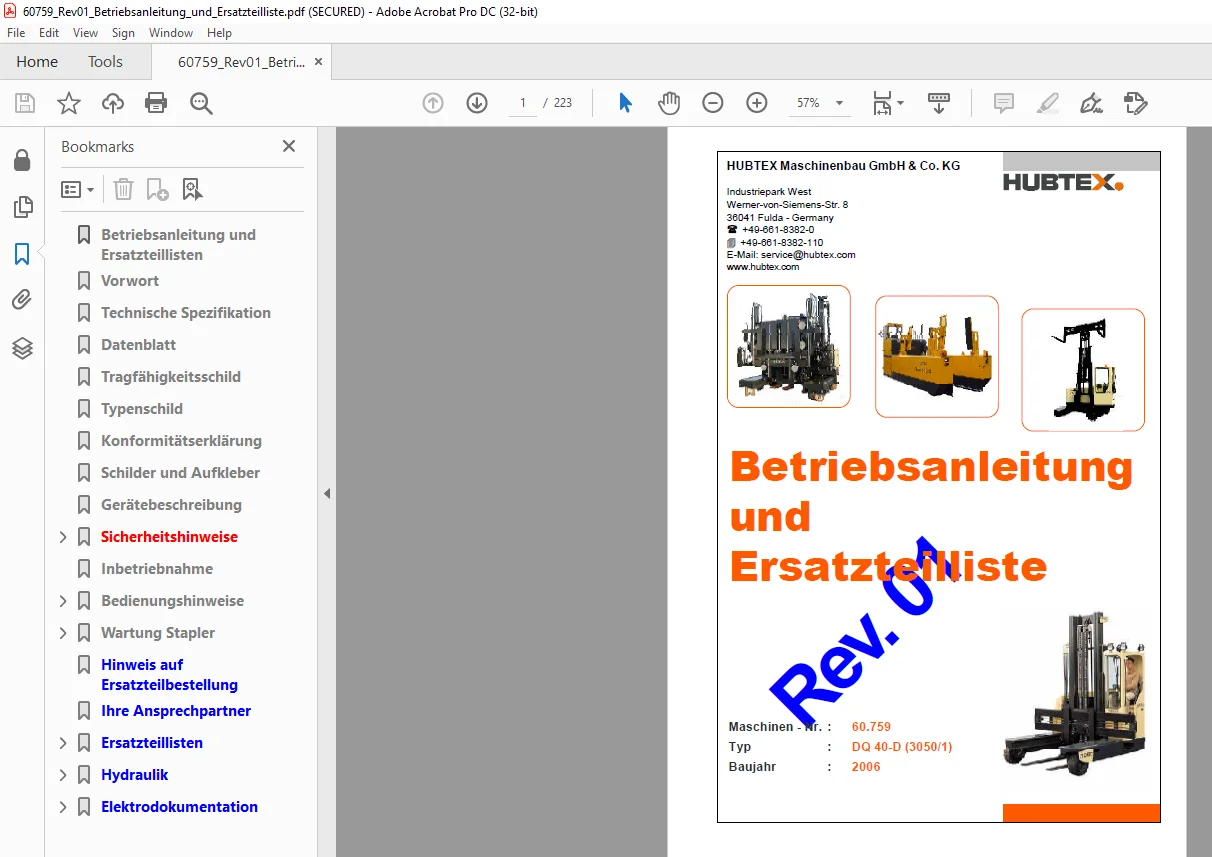Add new bookmark icon
Viewport: 1212px width, 857px height.
click(x=157, y=189)
